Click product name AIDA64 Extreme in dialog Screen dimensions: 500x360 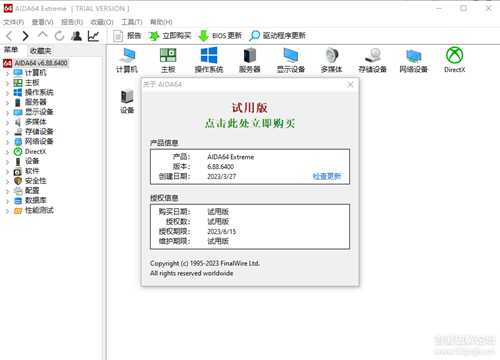pyautogui.click(x=230, y=157)
